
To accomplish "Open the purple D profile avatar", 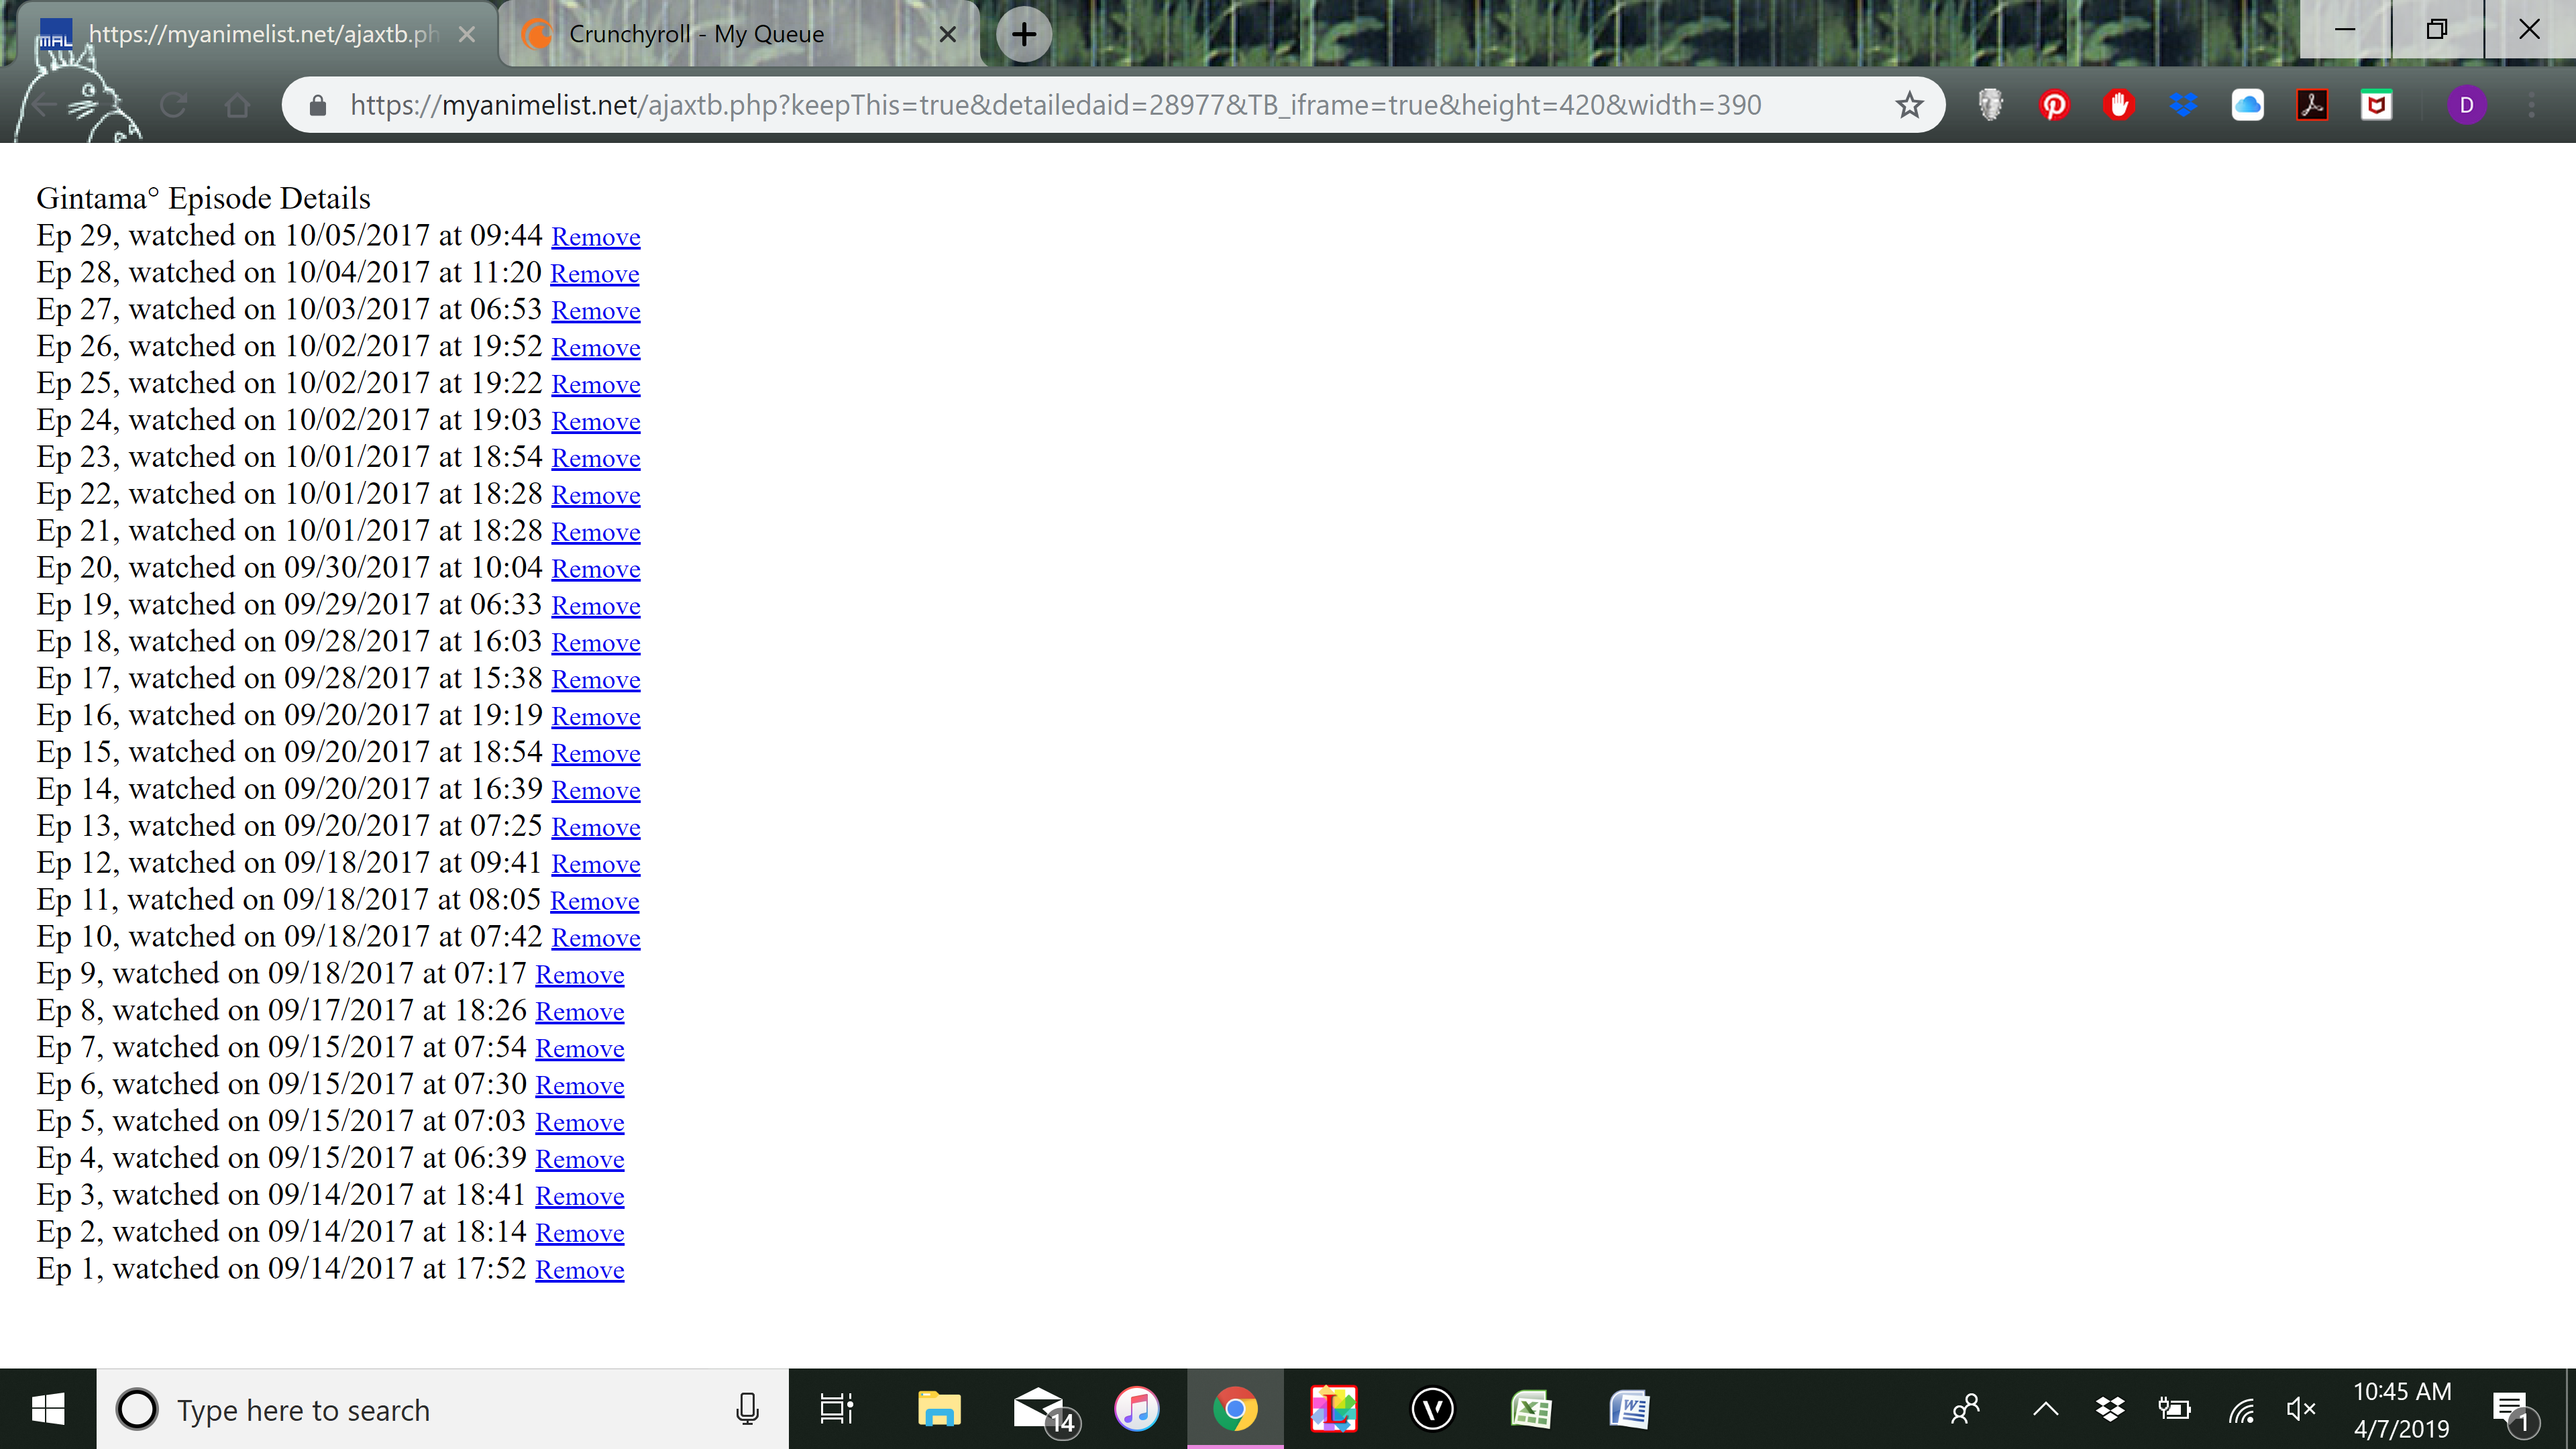I will (2466, 105).
